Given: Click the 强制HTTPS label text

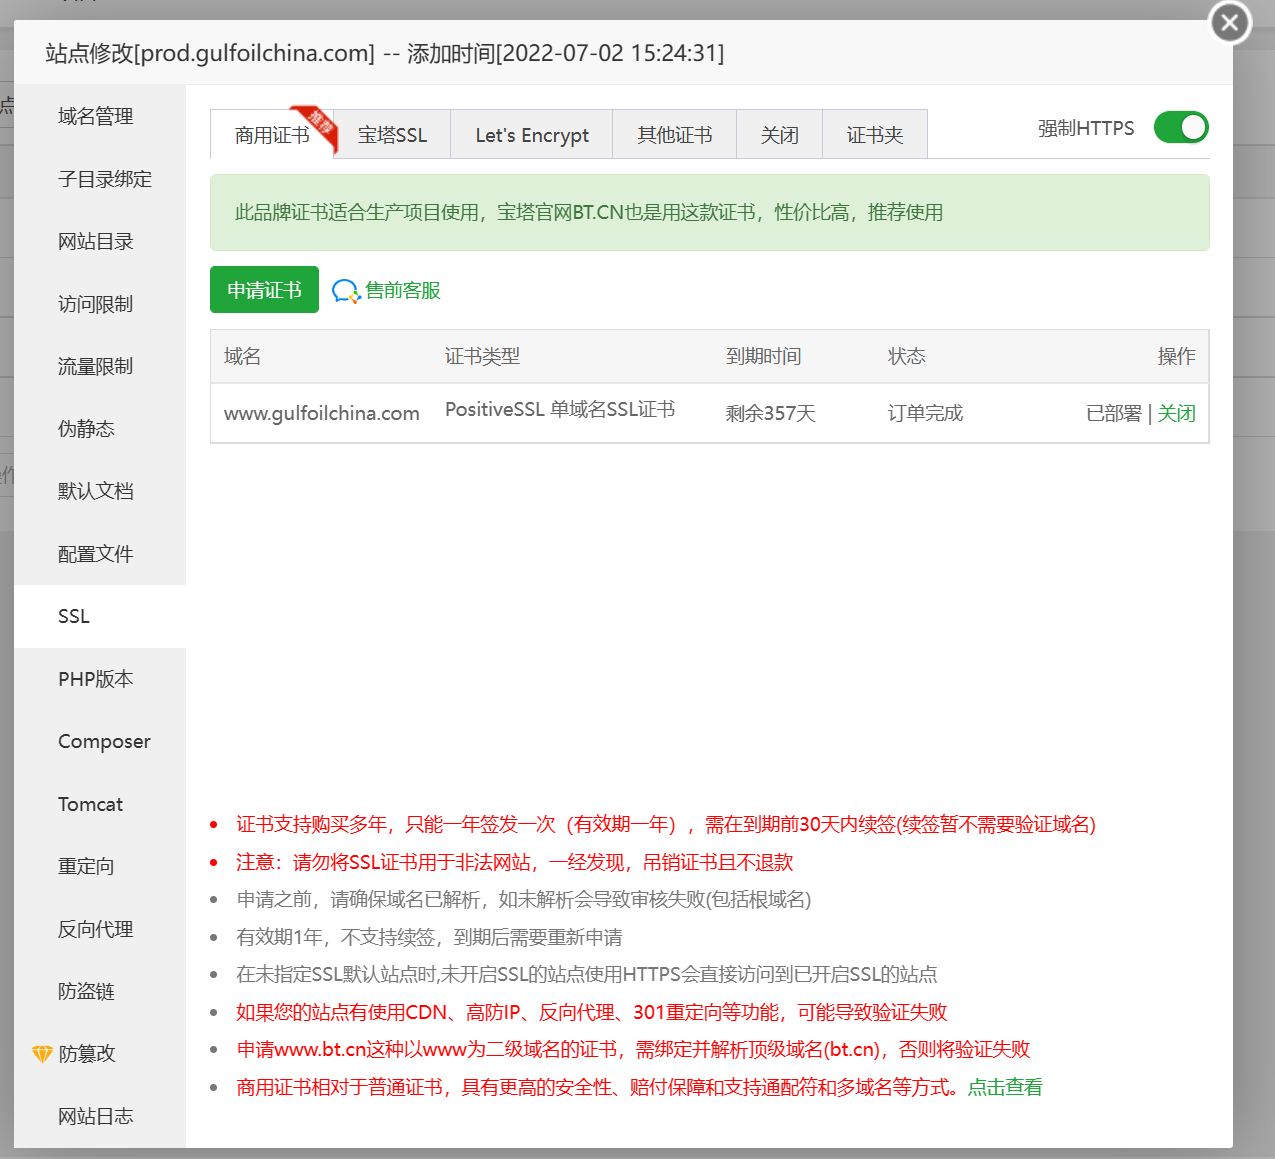Looking at the screenshot, I should click(x=1086, y=128).
